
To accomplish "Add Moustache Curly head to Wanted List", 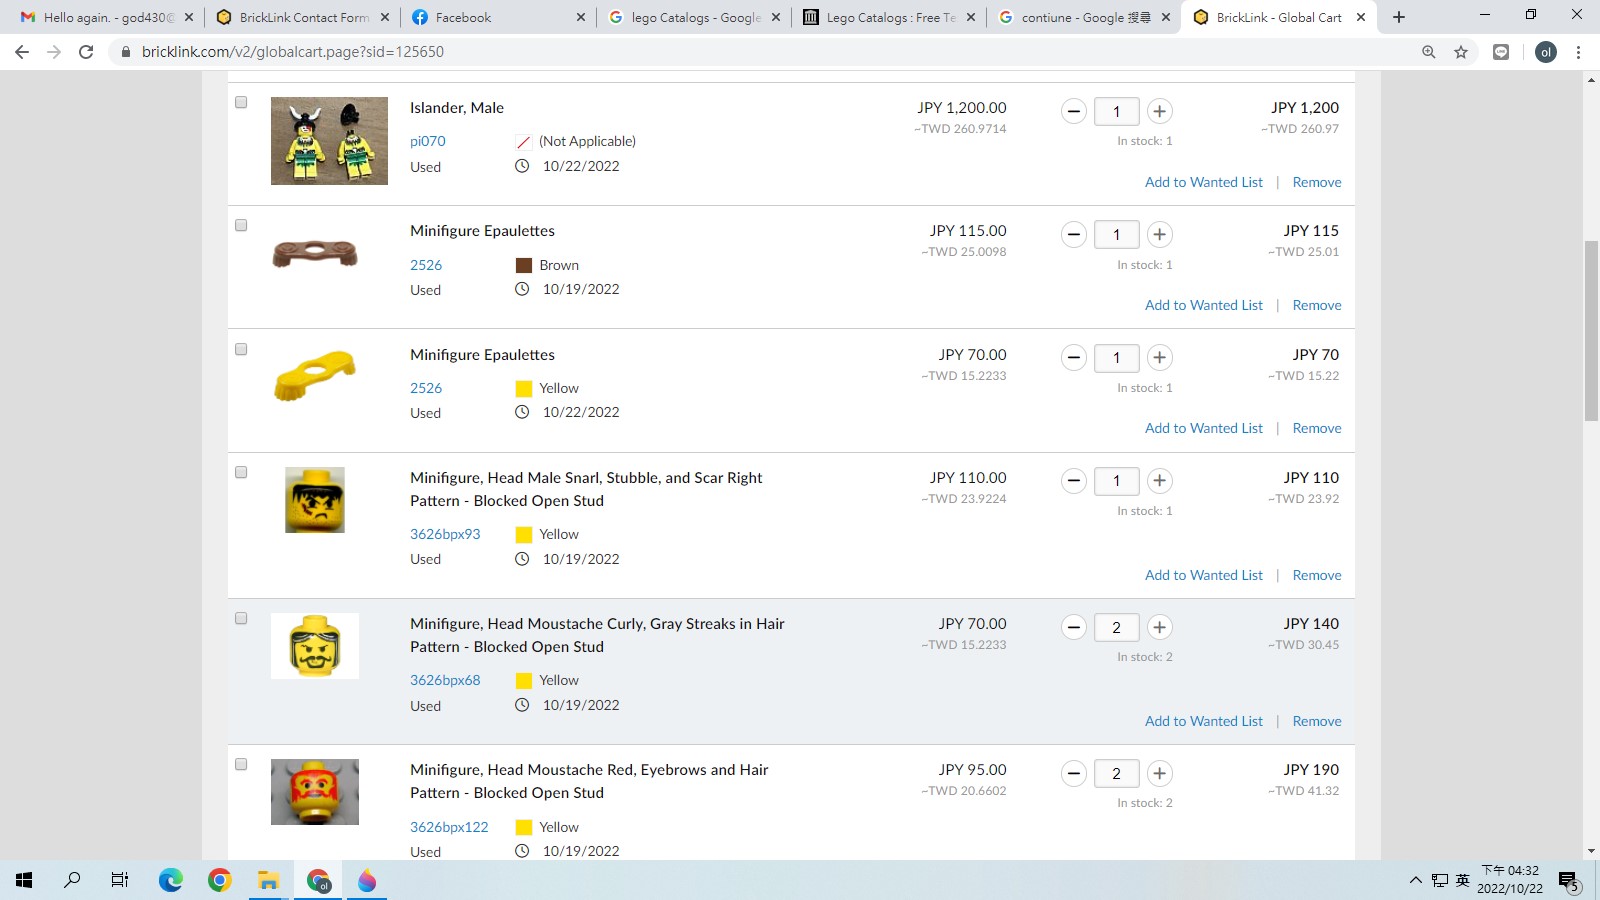I will (x=1204, y=721).
